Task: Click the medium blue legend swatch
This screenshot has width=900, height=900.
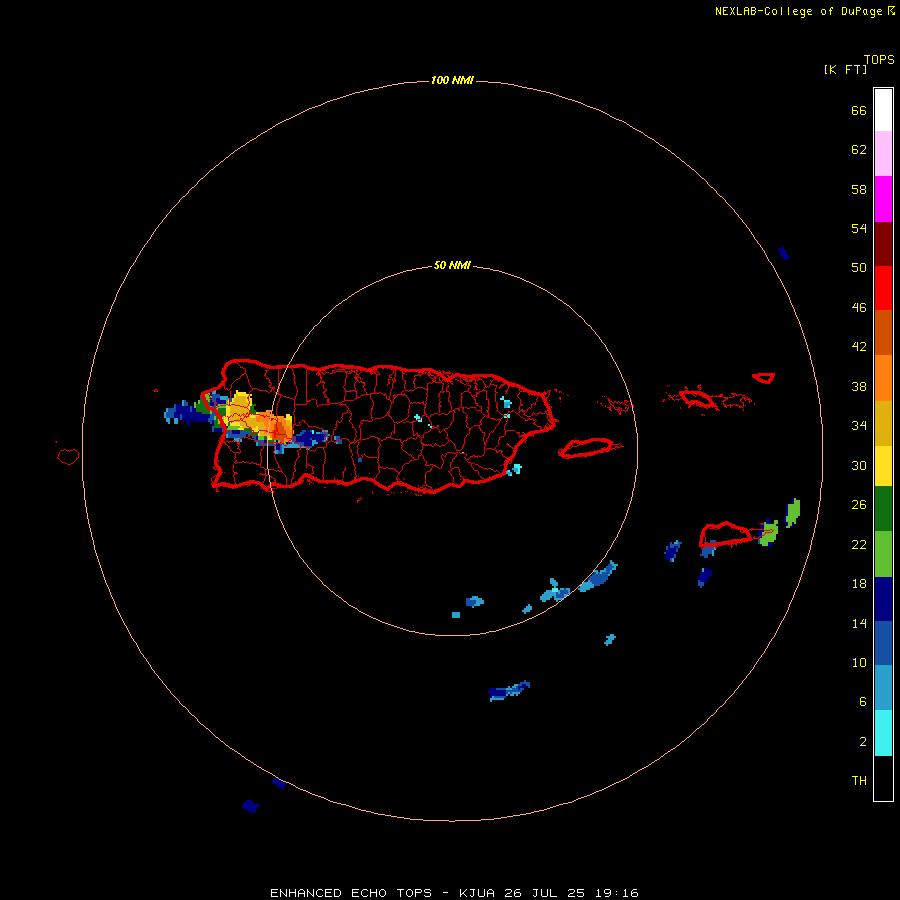Action: (x=883, y=643)
